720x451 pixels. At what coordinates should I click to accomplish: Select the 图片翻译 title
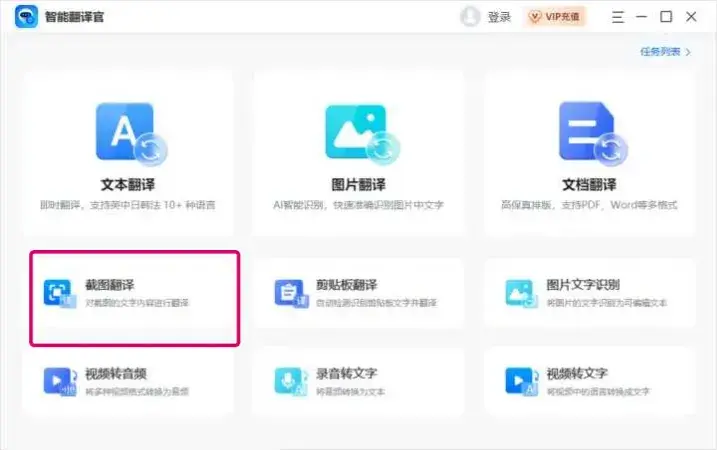point(359,185)
